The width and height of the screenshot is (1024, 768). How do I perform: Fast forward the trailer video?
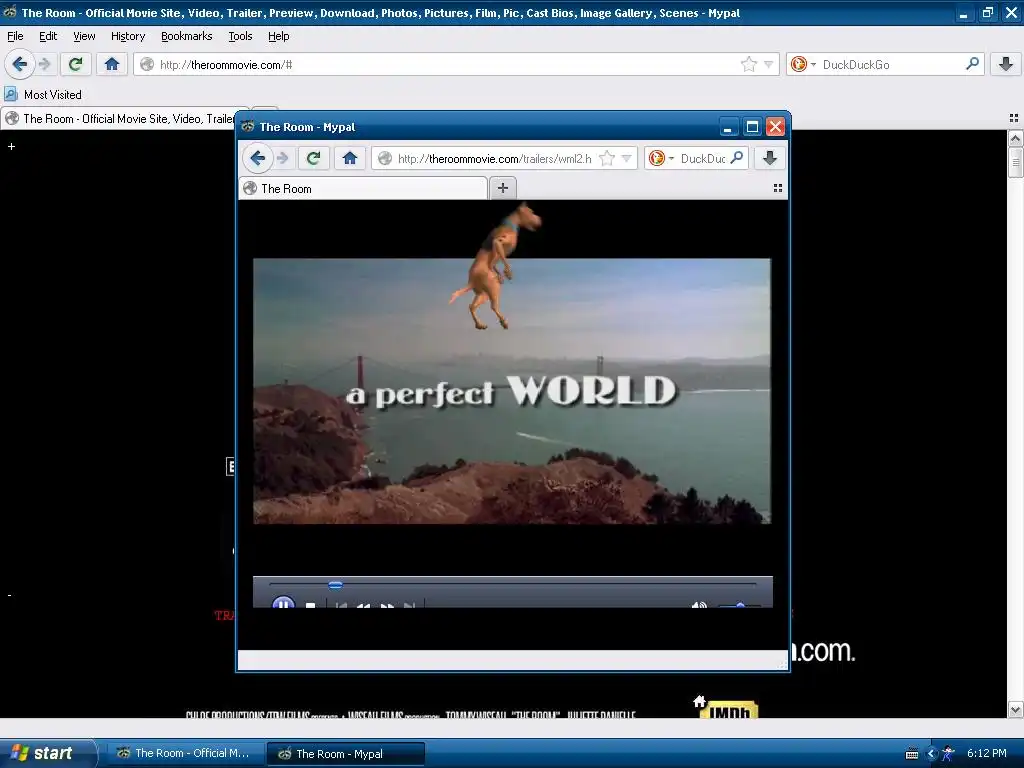pyautogui.click(x=387, y=605)
